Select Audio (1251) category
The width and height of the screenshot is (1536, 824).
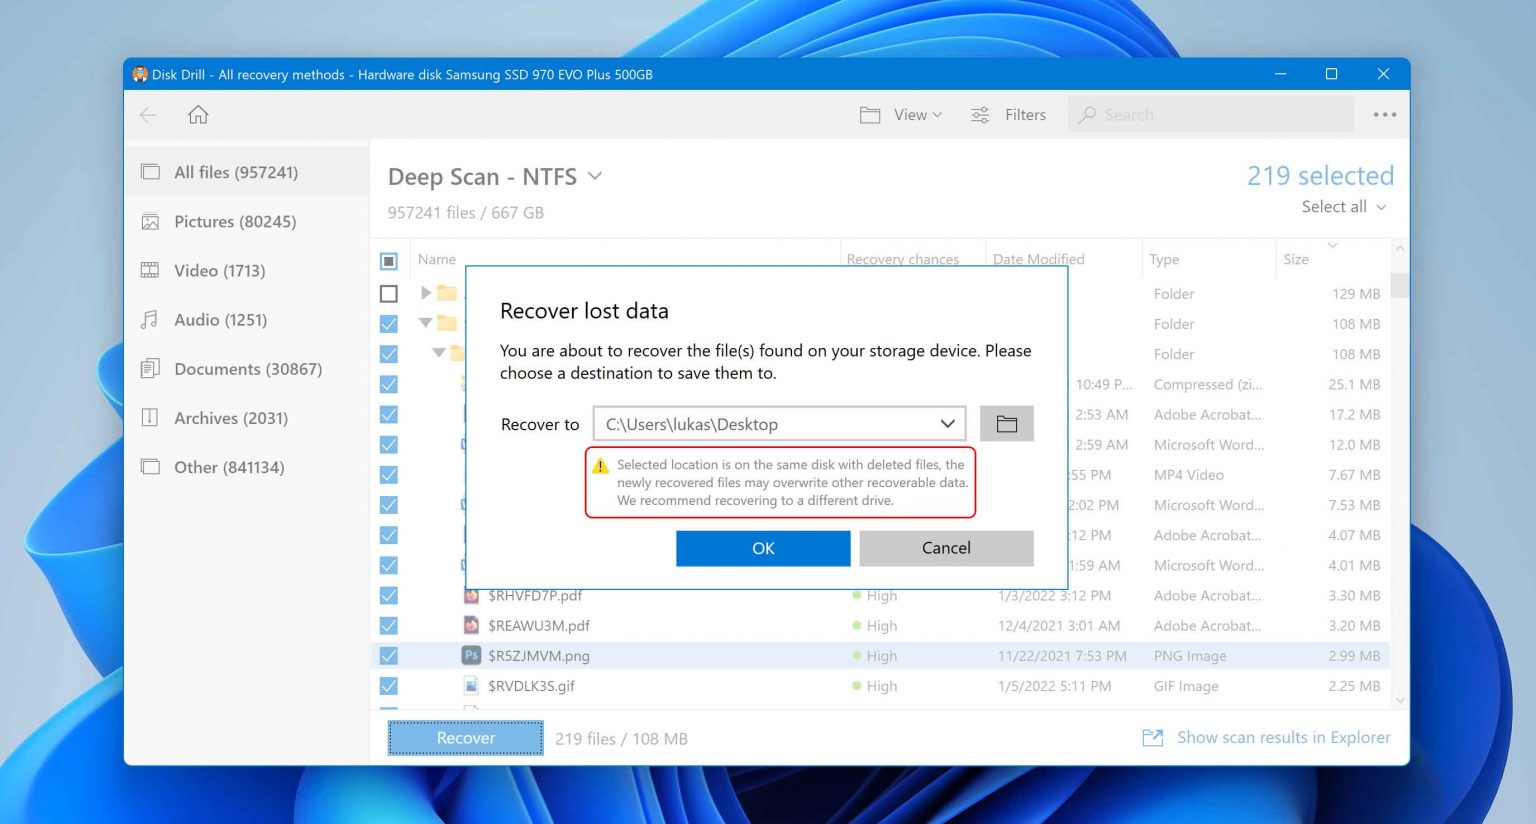click(247, 319)
